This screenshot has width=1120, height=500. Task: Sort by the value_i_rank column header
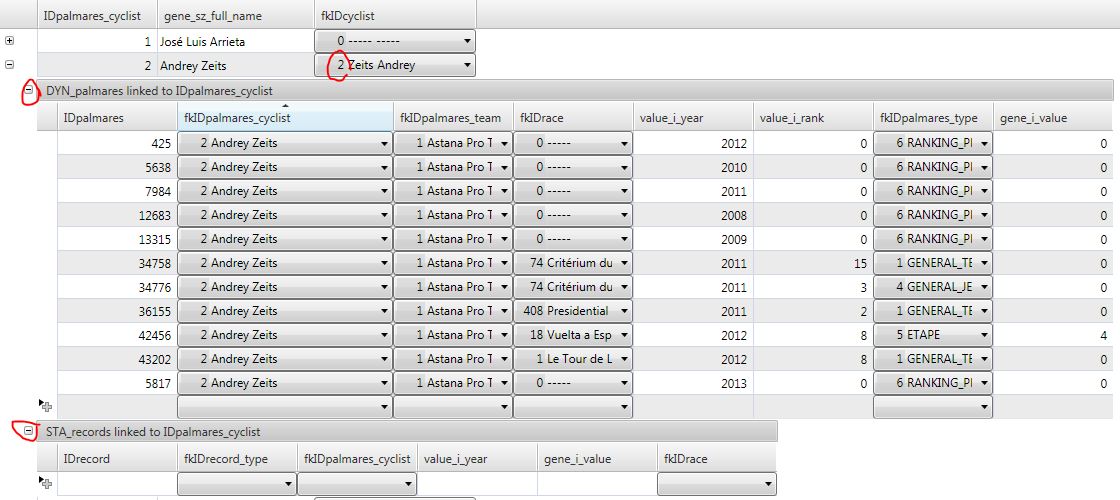[812, 117]
